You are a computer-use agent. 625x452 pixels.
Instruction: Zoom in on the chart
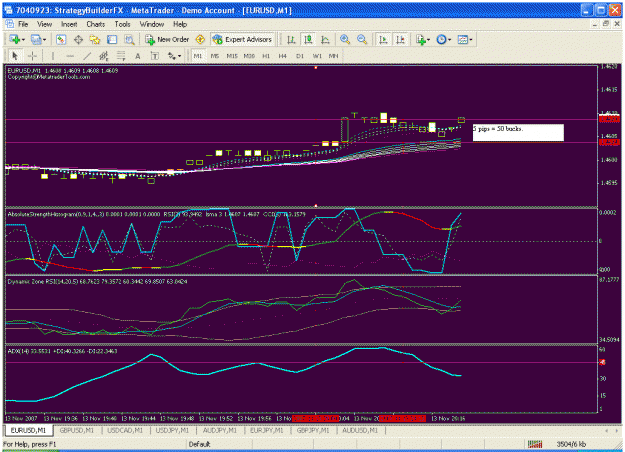tap(345, 39)
